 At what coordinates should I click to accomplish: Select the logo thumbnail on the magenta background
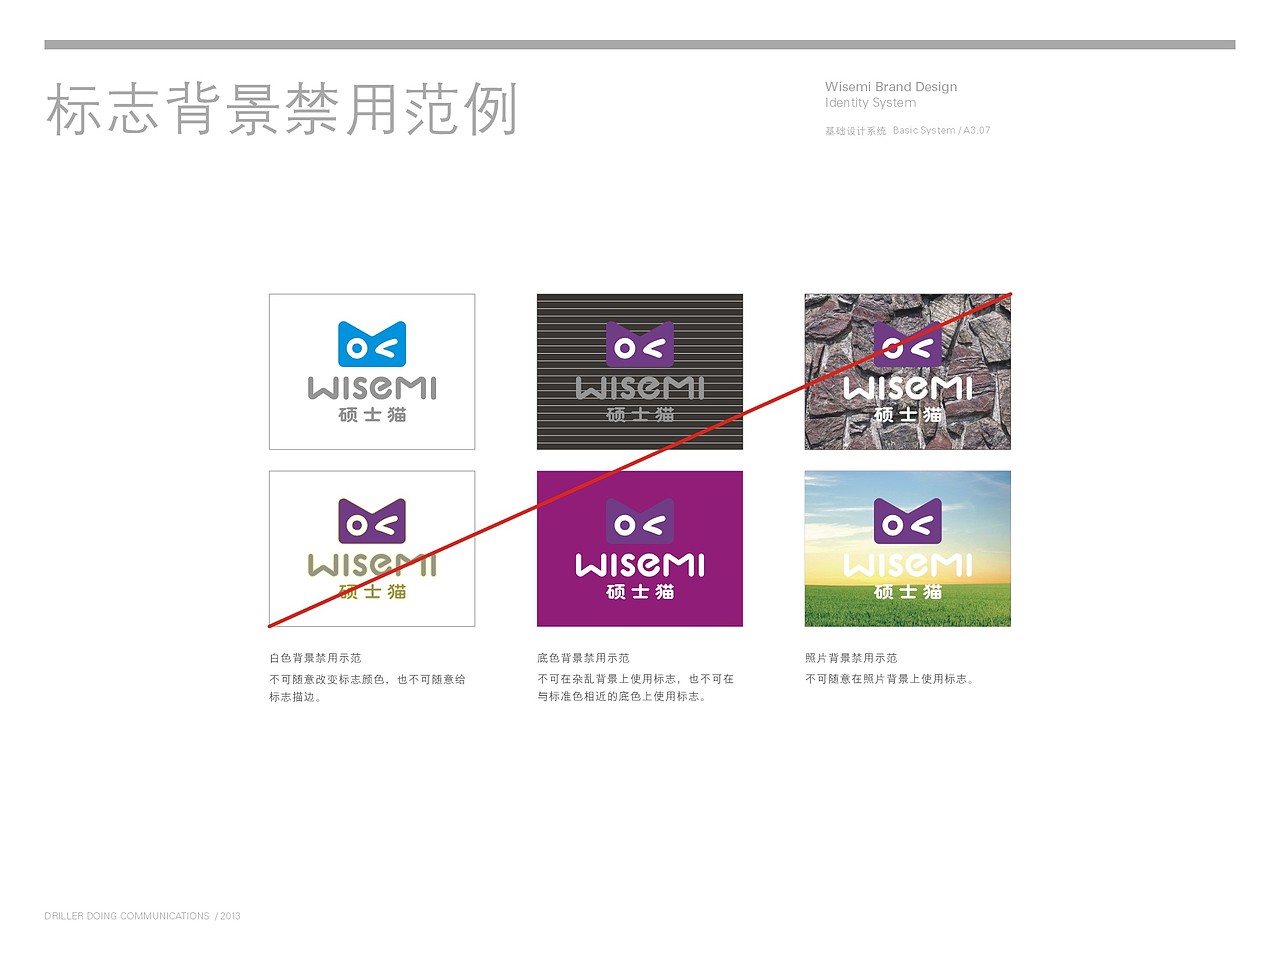tap(640, 549)
